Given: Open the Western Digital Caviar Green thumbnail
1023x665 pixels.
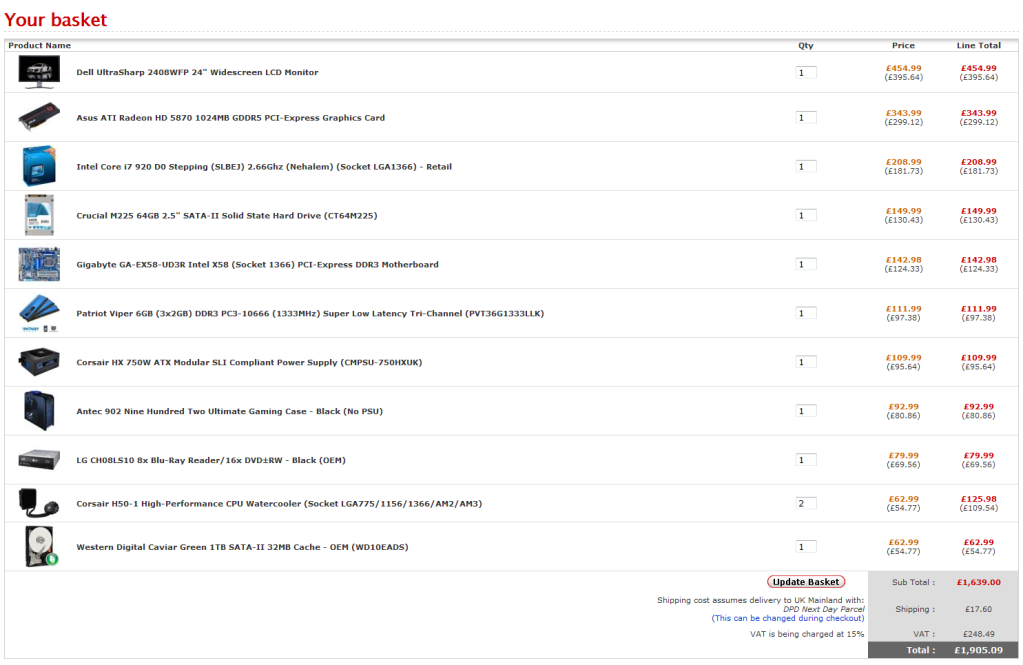Looking at the screenshot, I should pos(41,546).
